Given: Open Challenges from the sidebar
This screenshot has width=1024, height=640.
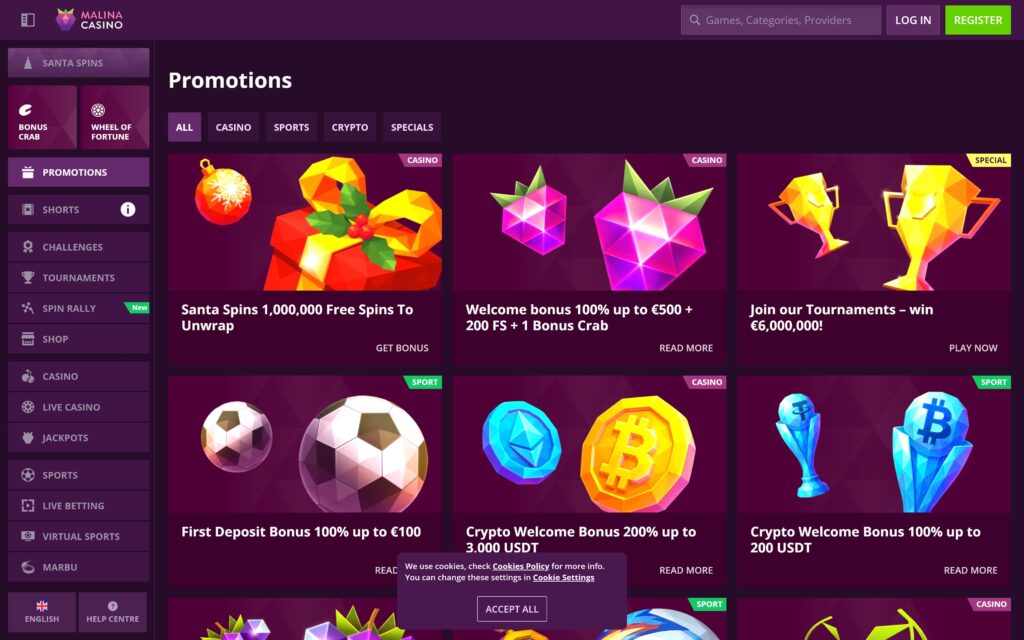Looking at the screenshot, I should (x=78, y=247).
